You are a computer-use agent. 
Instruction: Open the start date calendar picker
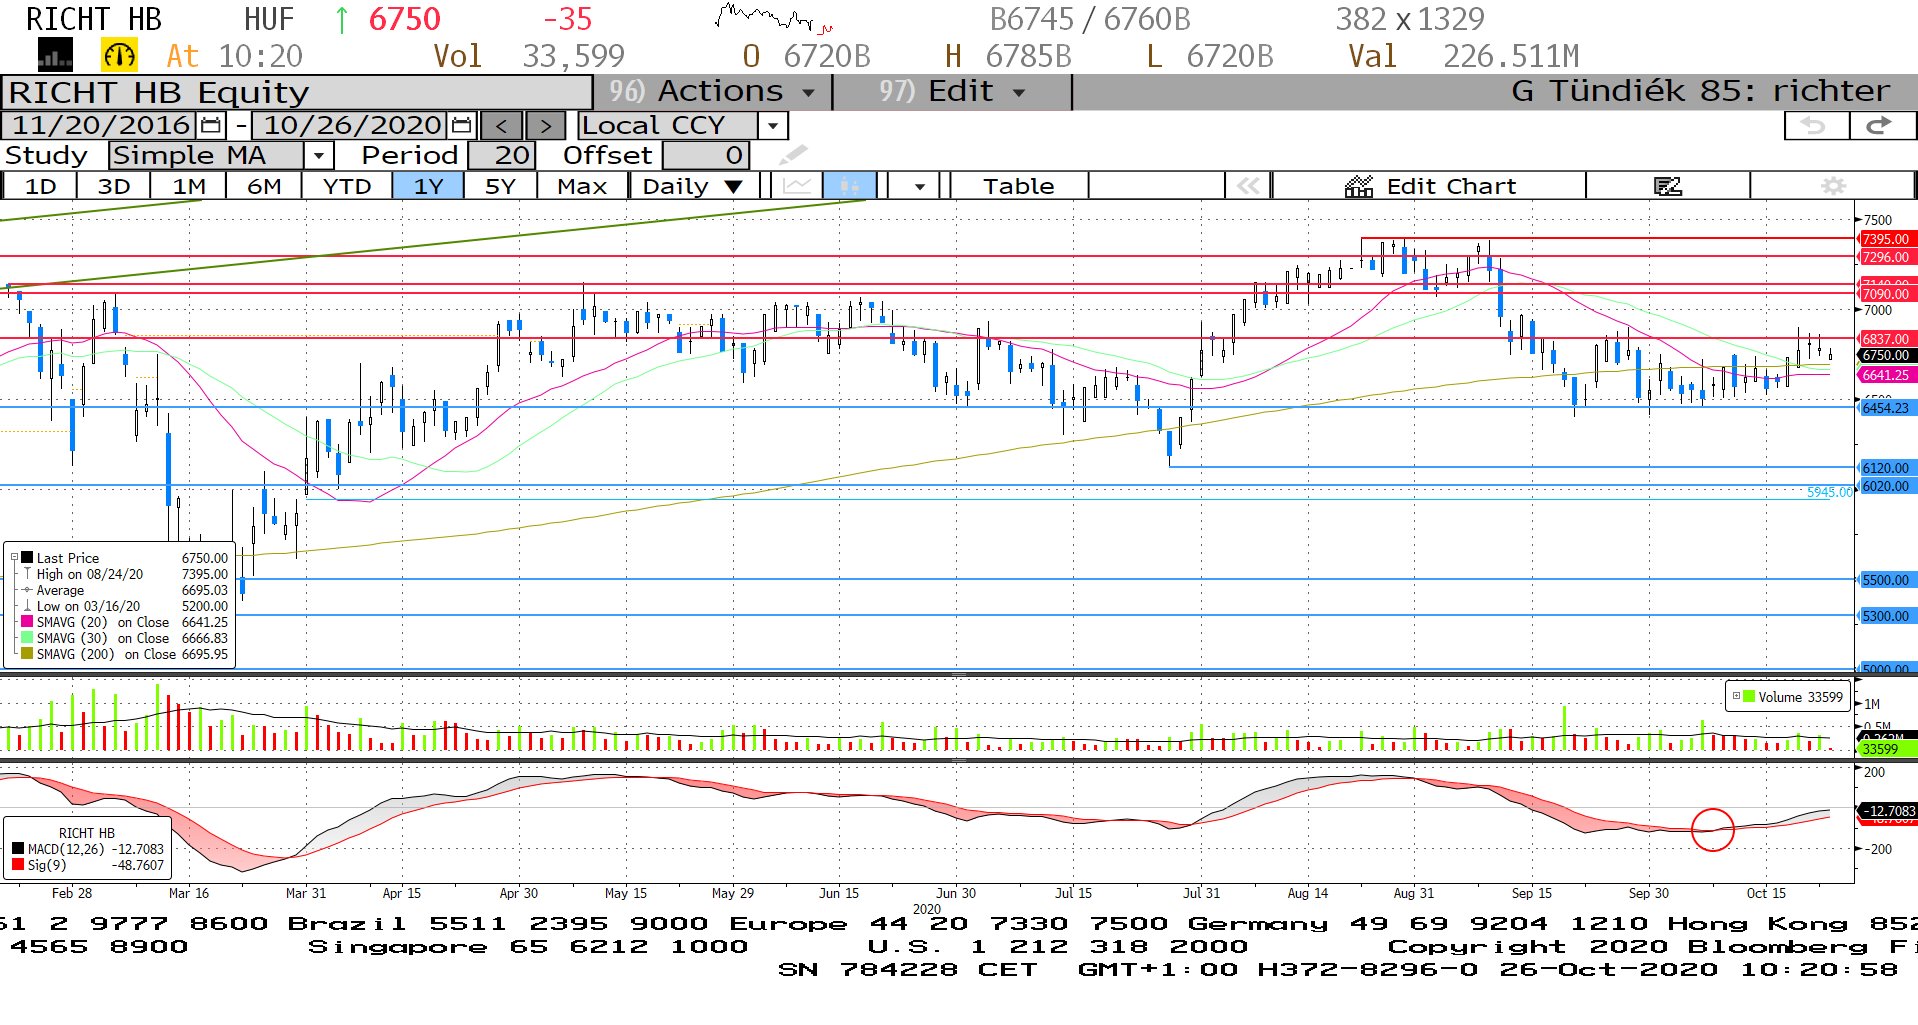pos(211,125)
